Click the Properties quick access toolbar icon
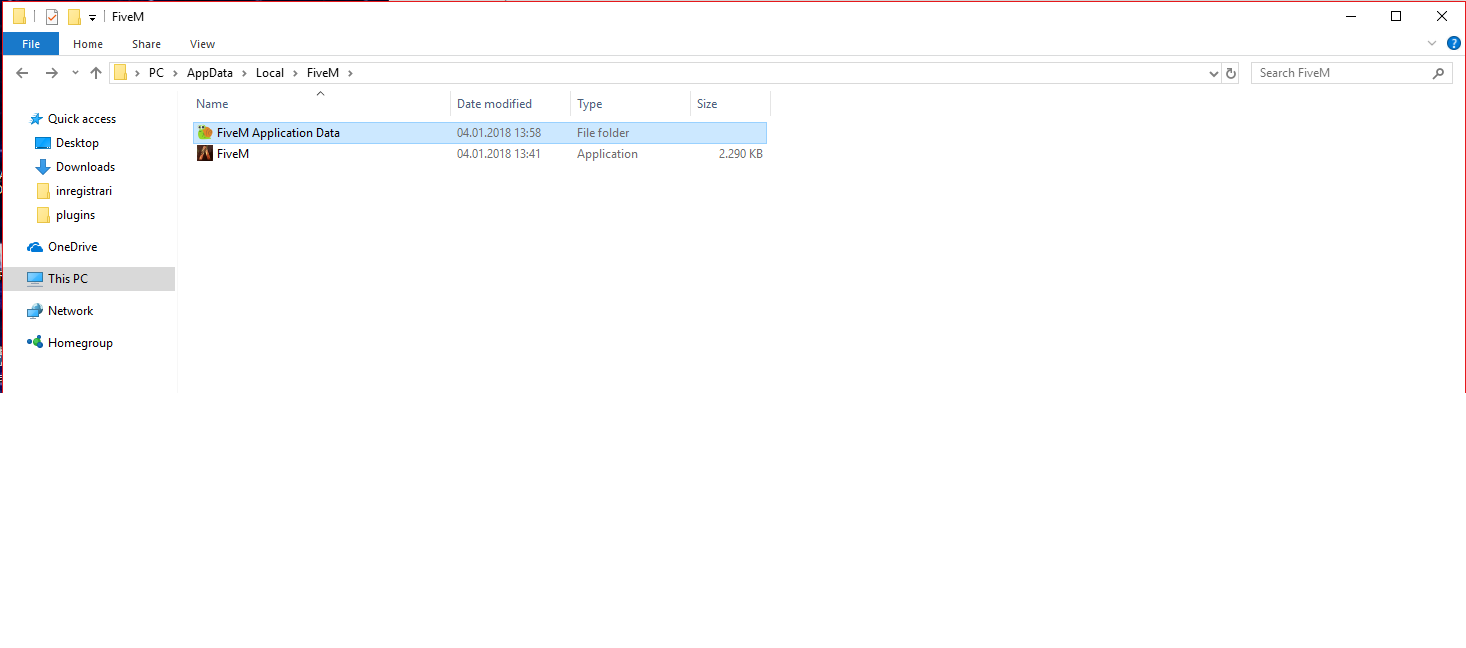This screenshot has width=1466, height=648. (52, 16)
